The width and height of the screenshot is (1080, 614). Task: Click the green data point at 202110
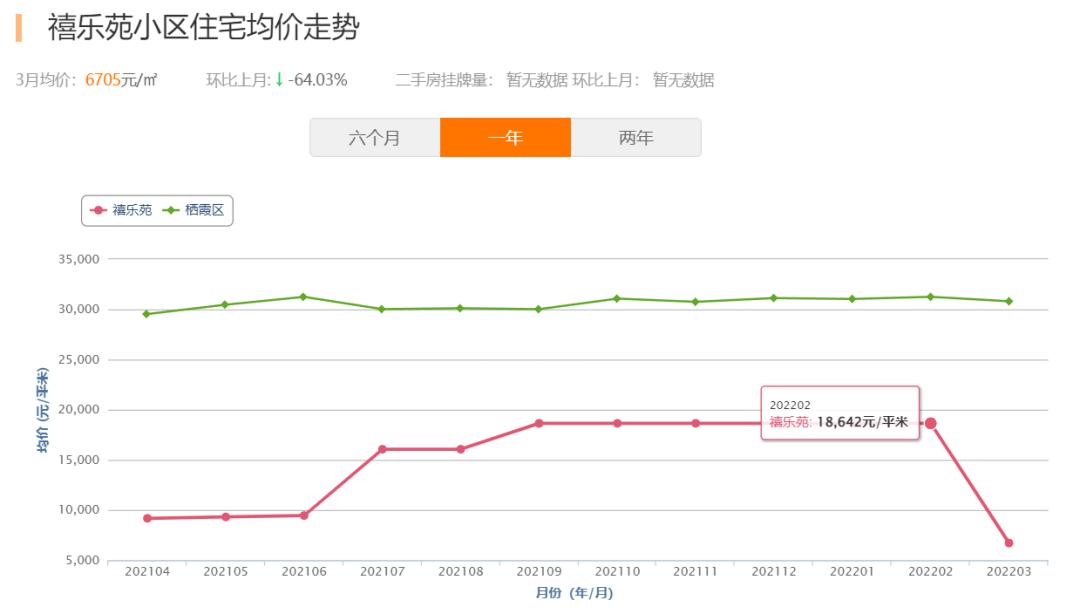pos(619,297)
